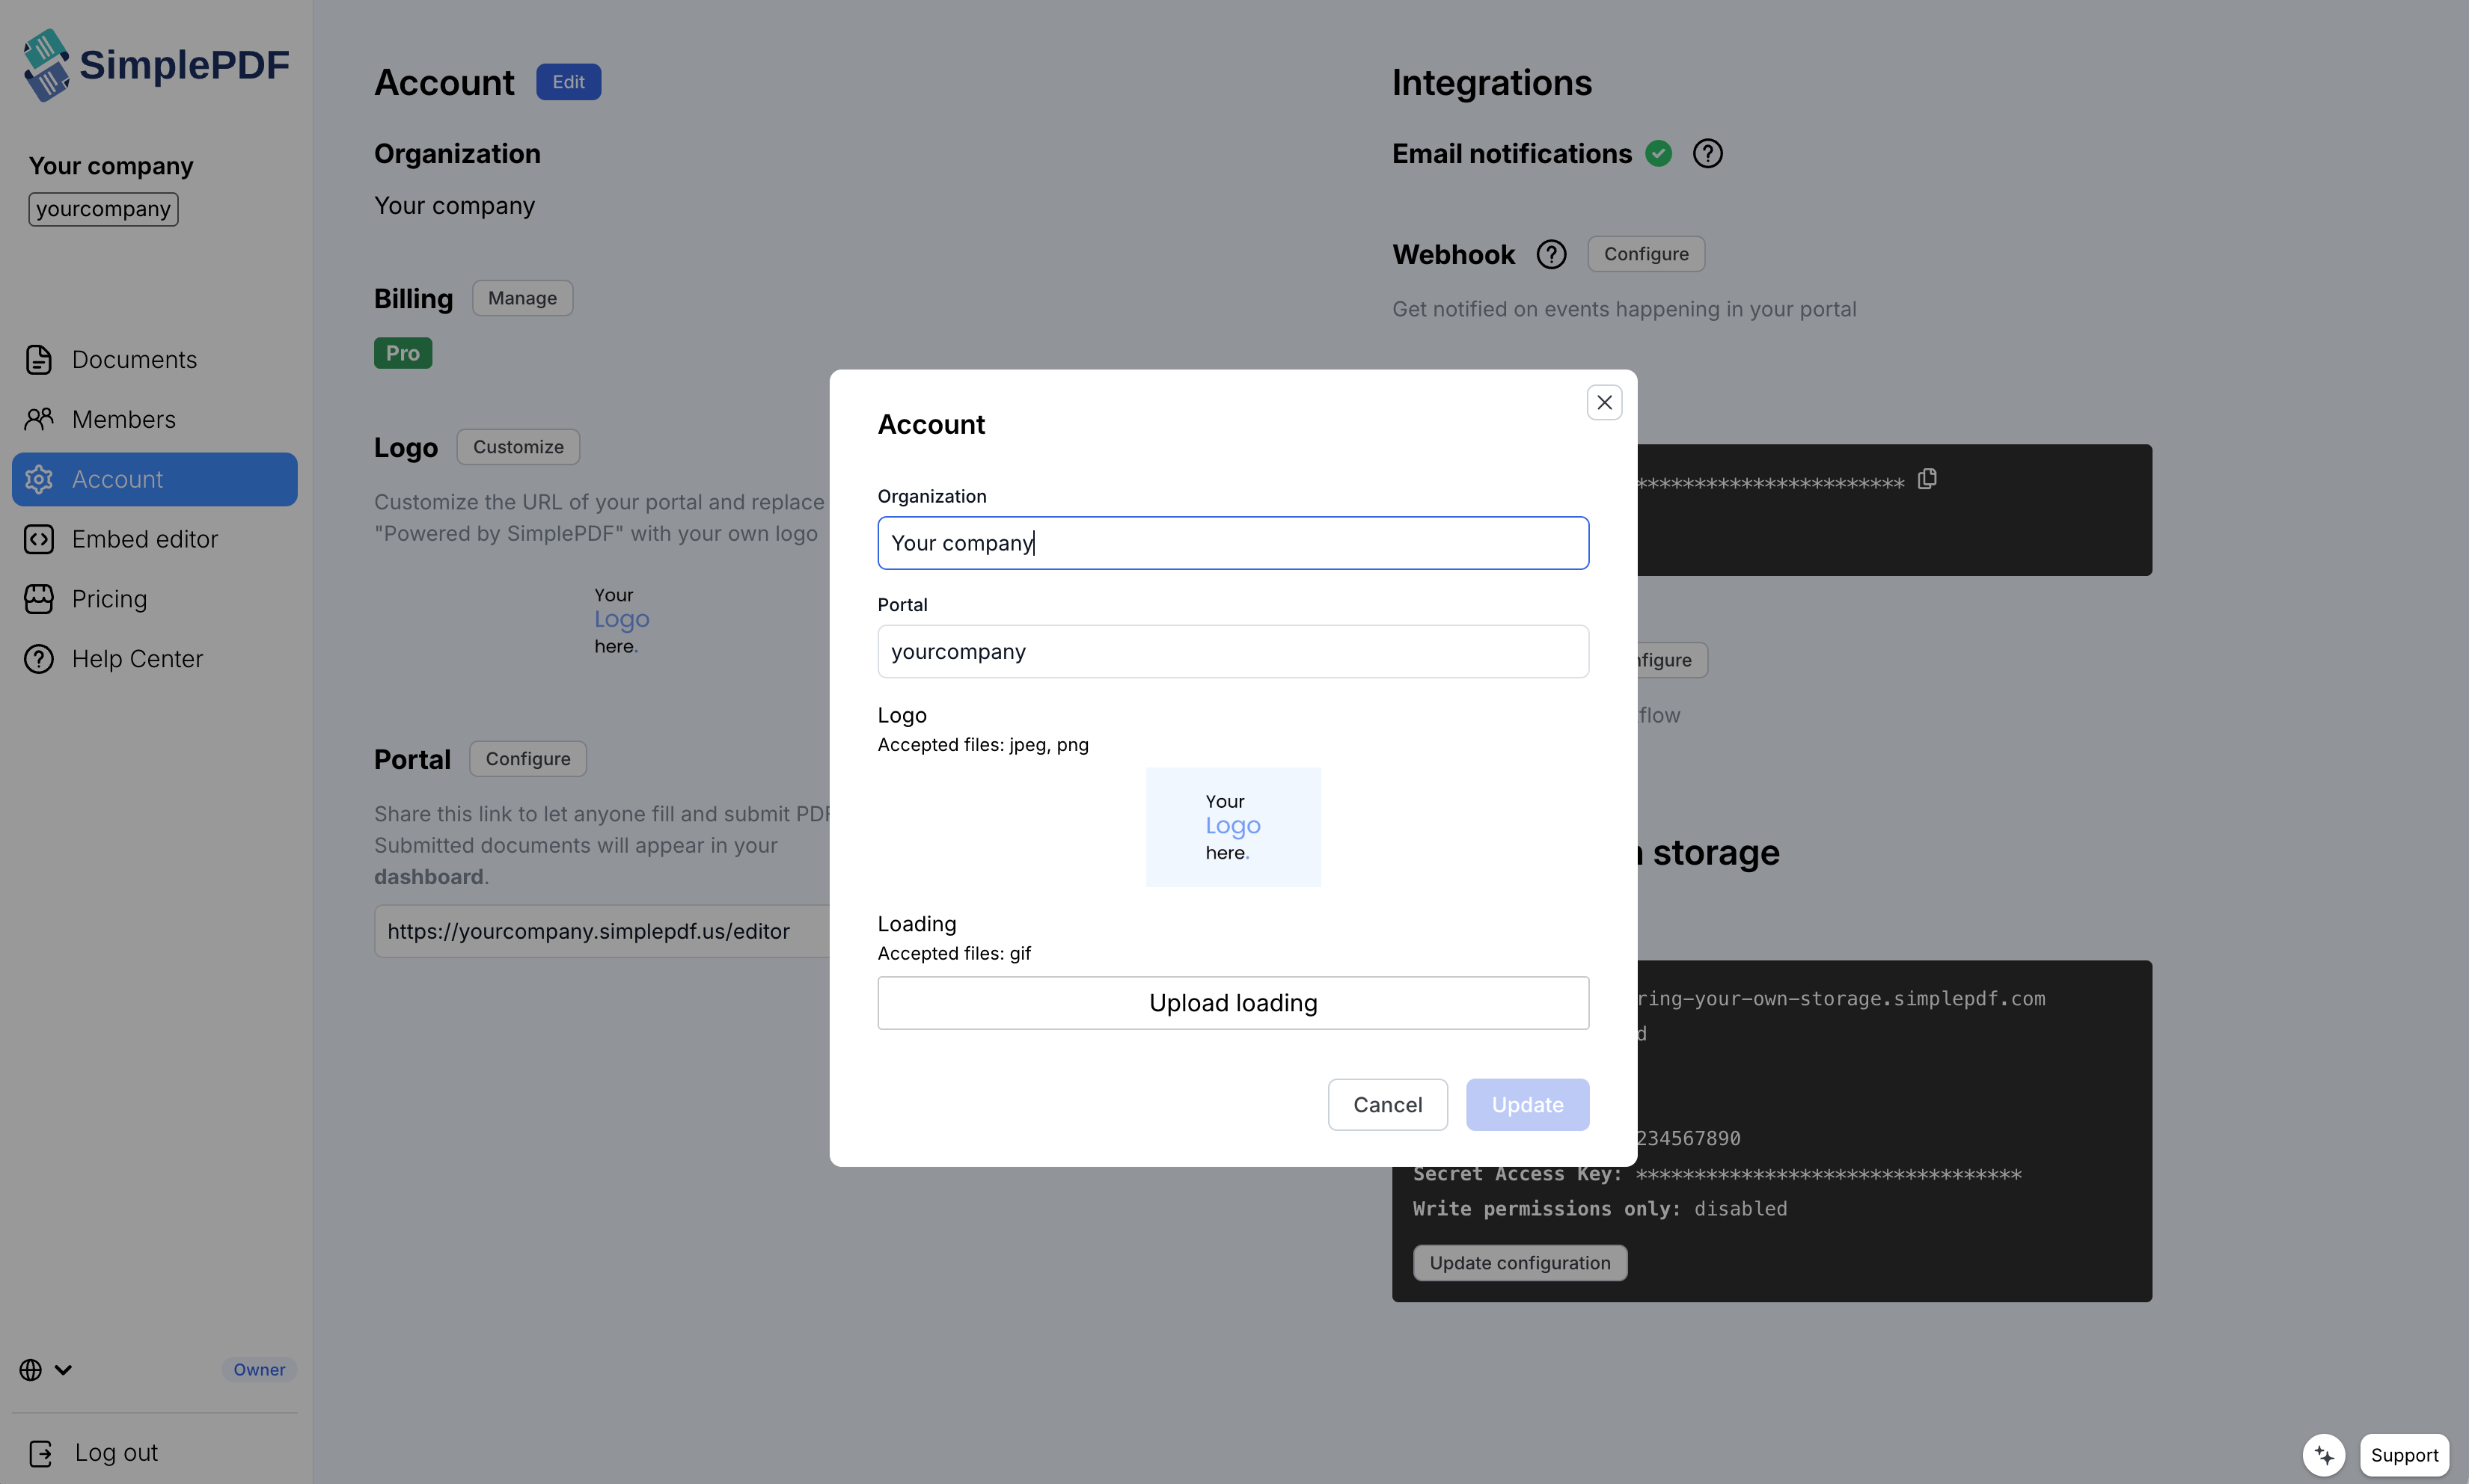Image resolution: width=2469 pixels, height=1484 pixels.
Task: Go to Members page
Action: click(x=123, y=419)
